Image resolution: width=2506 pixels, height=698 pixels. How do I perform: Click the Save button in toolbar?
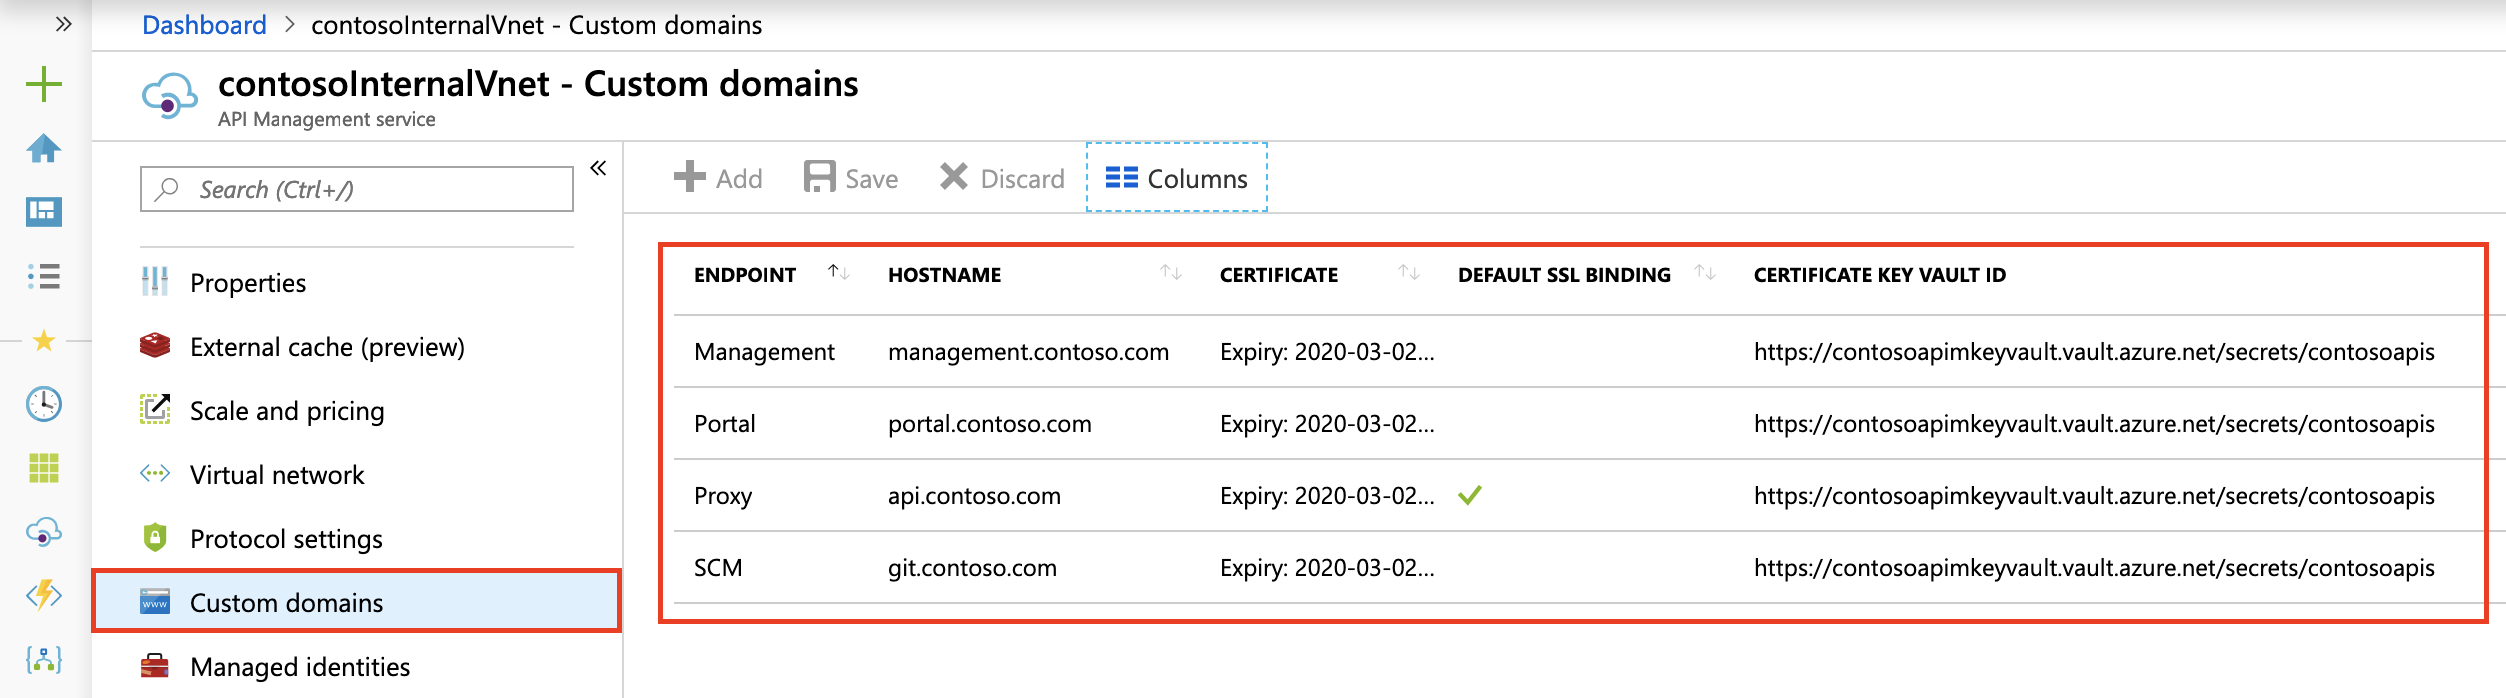pos(851,178)
